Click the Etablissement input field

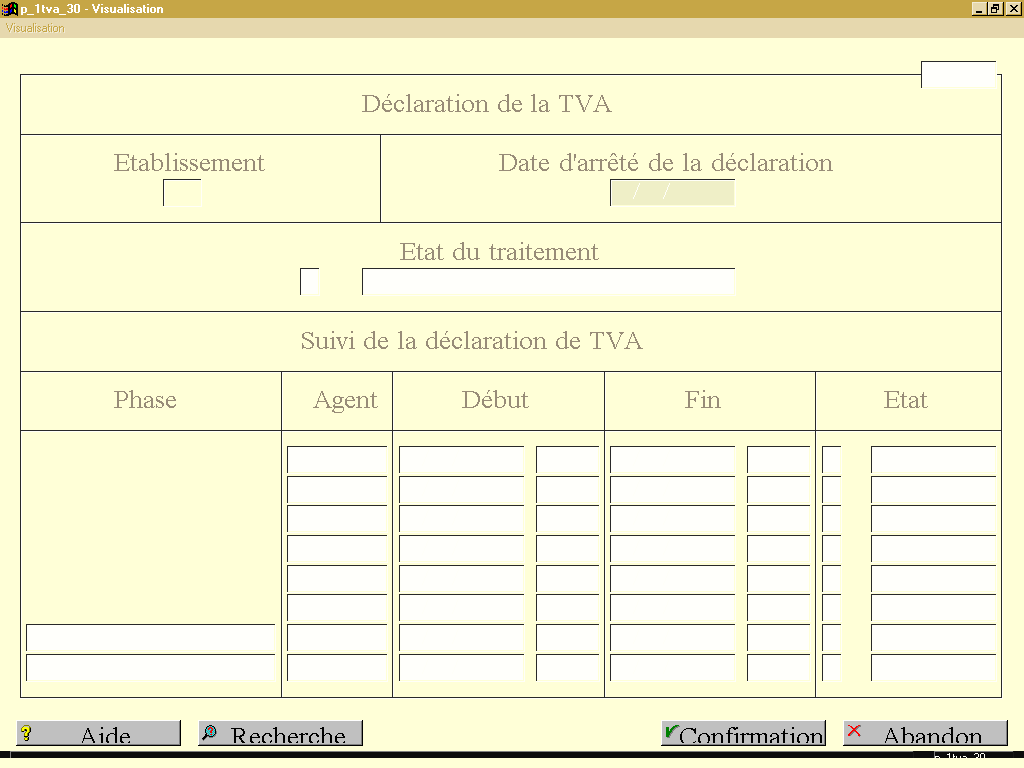182,193
